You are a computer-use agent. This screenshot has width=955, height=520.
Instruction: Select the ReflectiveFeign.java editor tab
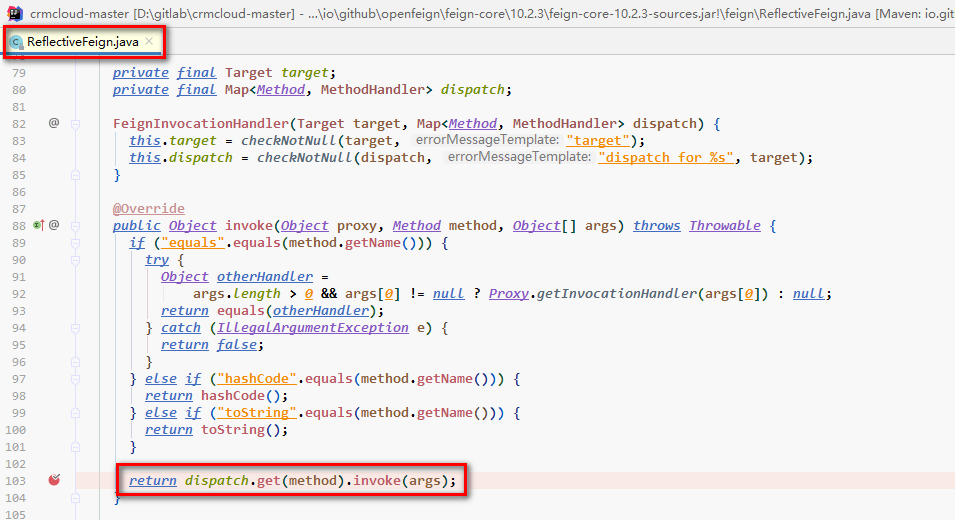pyautogui.click(x=83, y=42)
